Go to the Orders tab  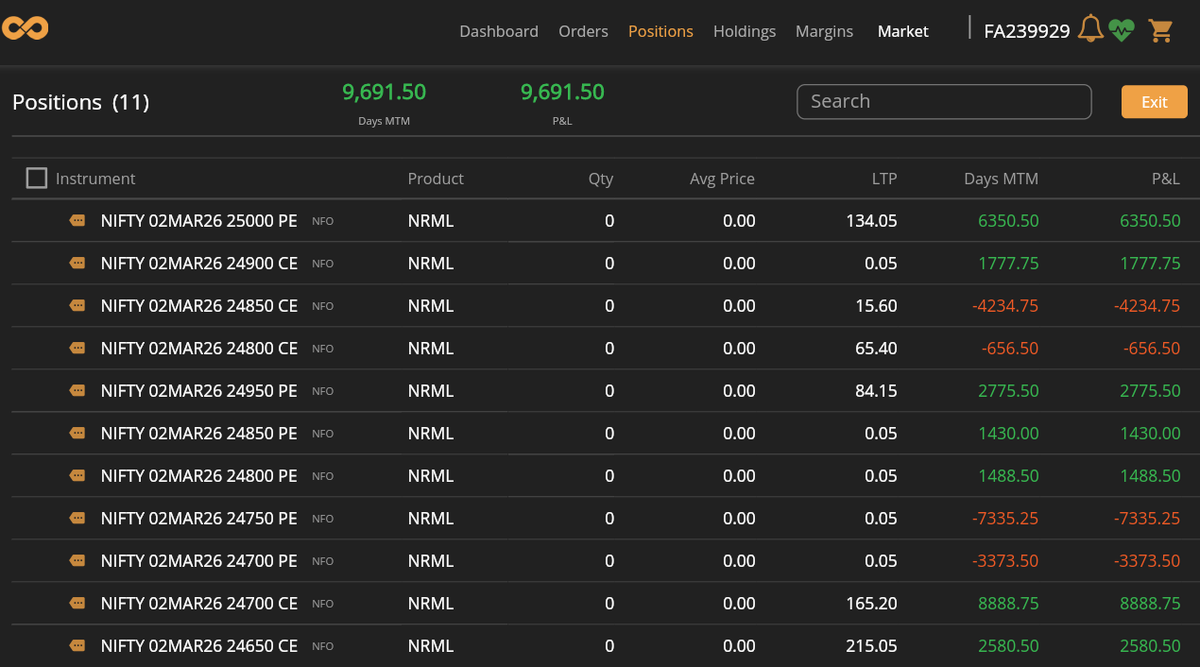click(583, 31)
